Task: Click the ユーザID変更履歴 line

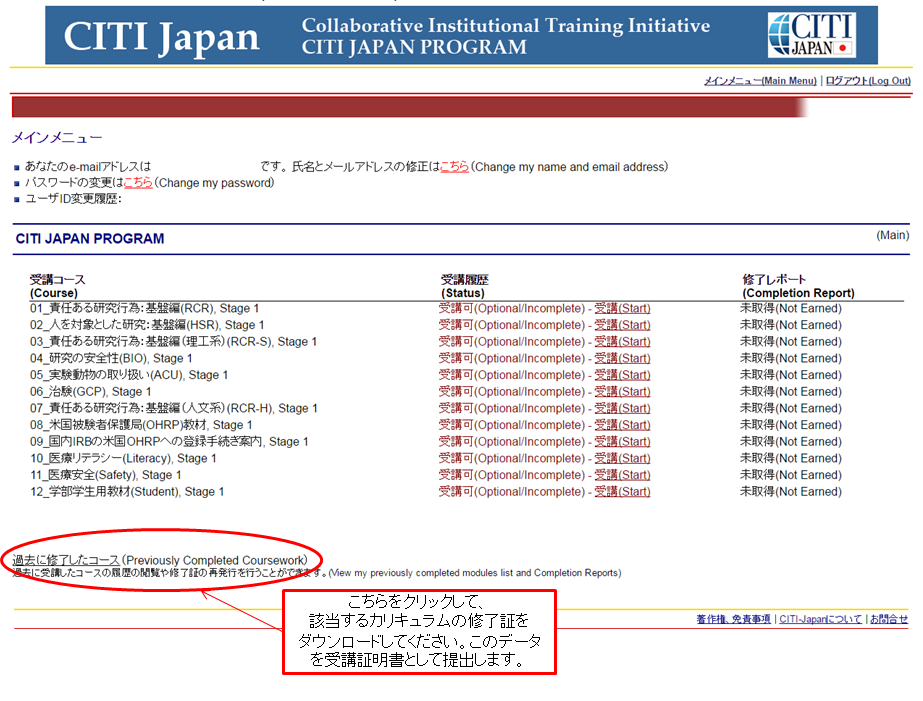Action: coord(73,198)
